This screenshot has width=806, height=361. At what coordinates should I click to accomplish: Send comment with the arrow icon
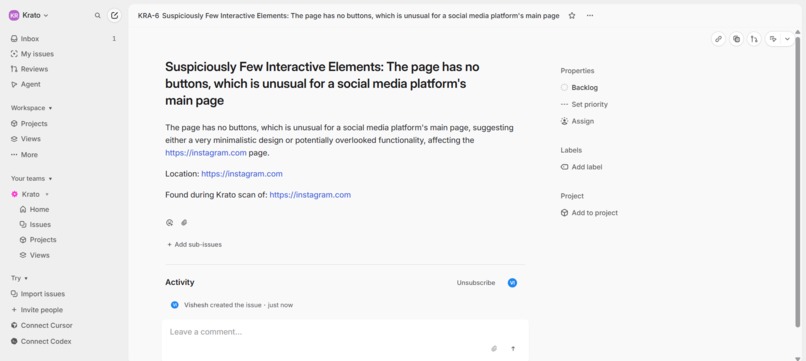(512, 349)
